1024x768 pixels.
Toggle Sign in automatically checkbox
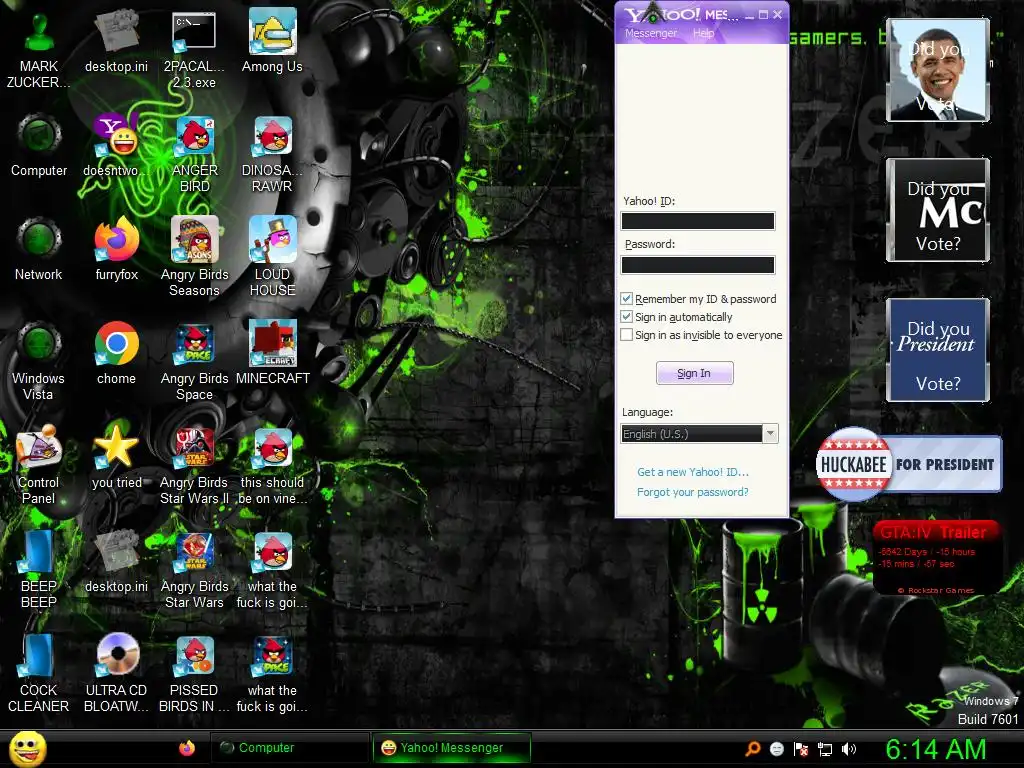[x=626, y=317]
